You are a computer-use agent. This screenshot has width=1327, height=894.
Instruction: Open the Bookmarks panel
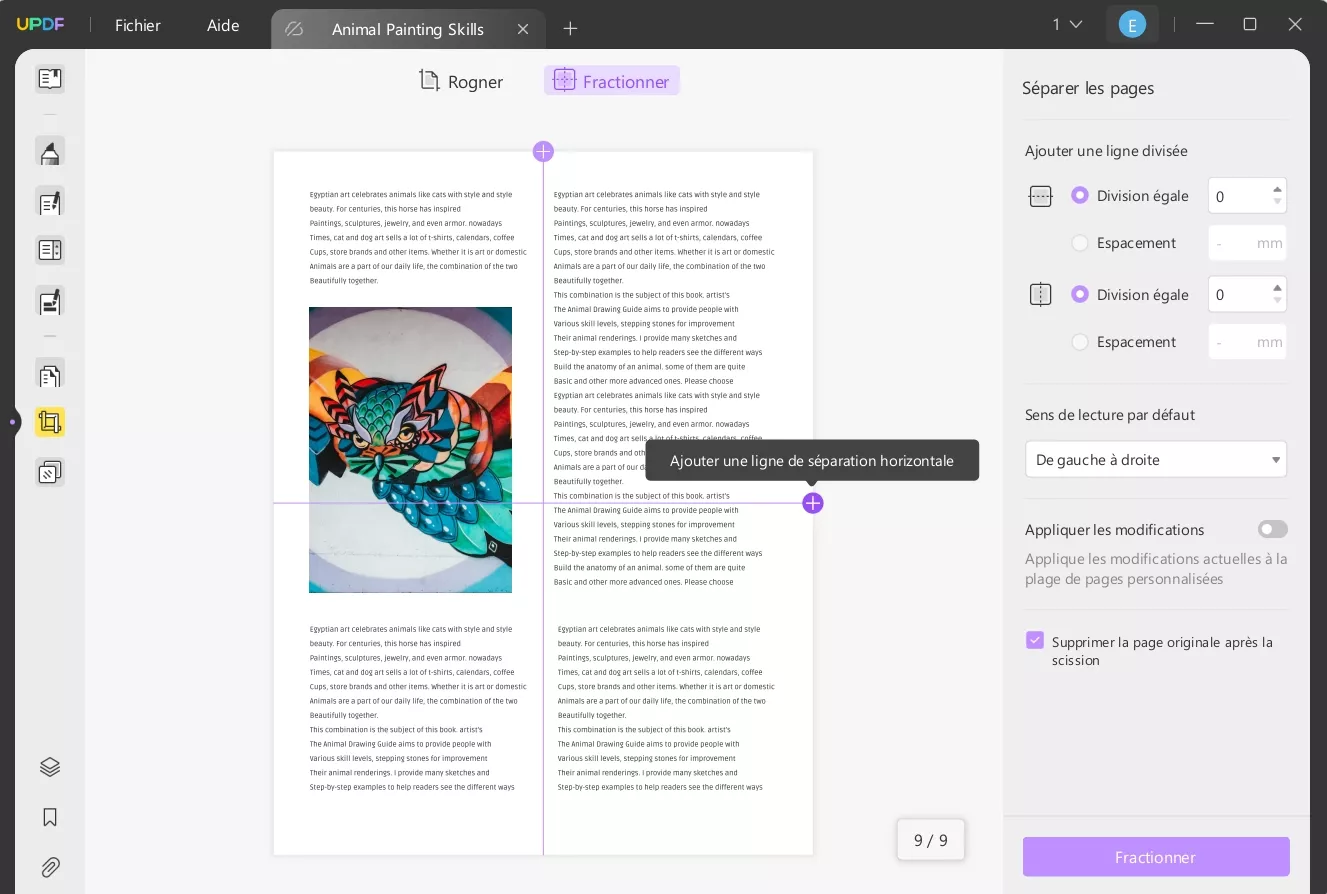[x=50, y=817]
